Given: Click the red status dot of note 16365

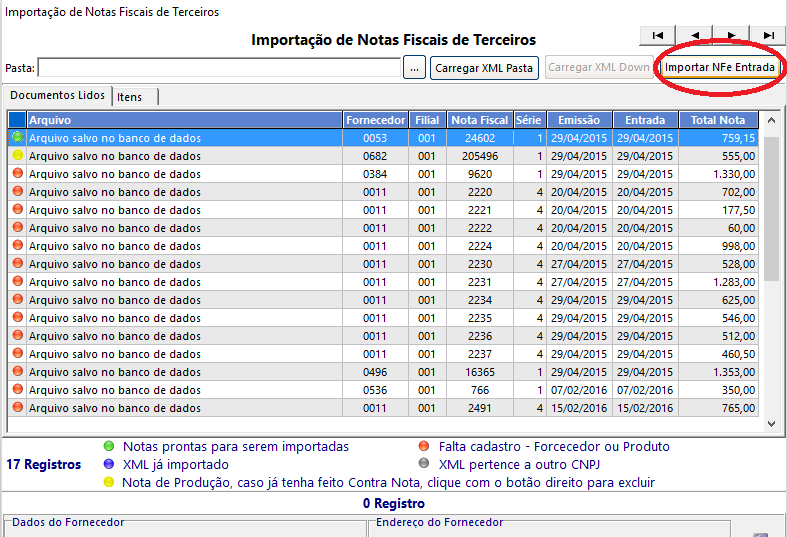Looking at the screenshot, I should (18, 371).
